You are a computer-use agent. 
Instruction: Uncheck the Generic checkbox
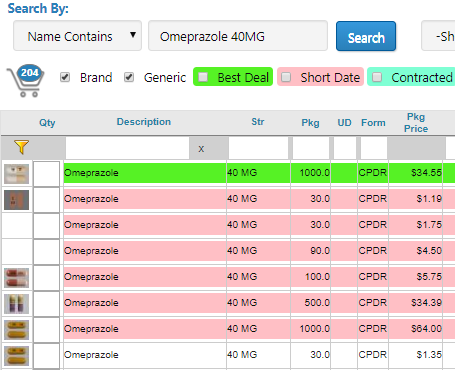coord(129,77)
